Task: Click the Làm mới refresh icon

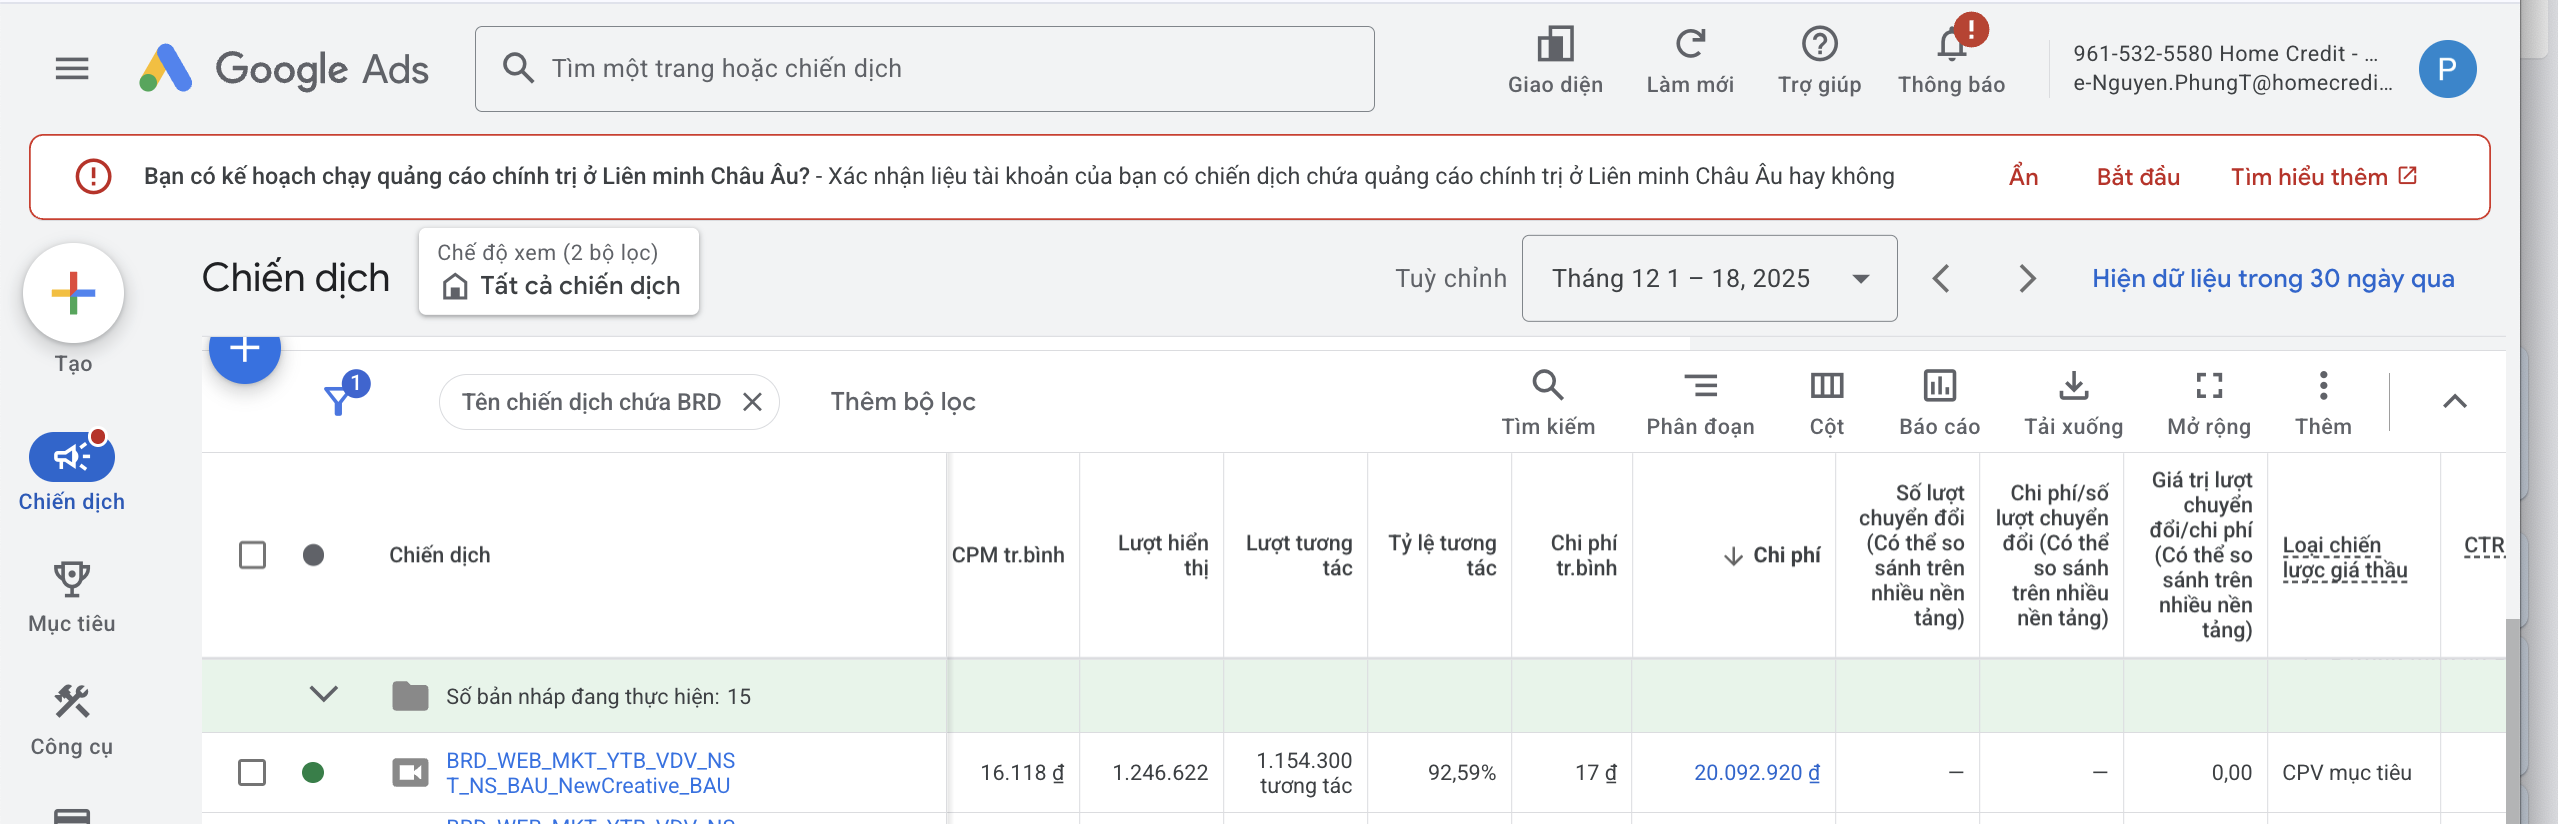Action: (1690, 45)
